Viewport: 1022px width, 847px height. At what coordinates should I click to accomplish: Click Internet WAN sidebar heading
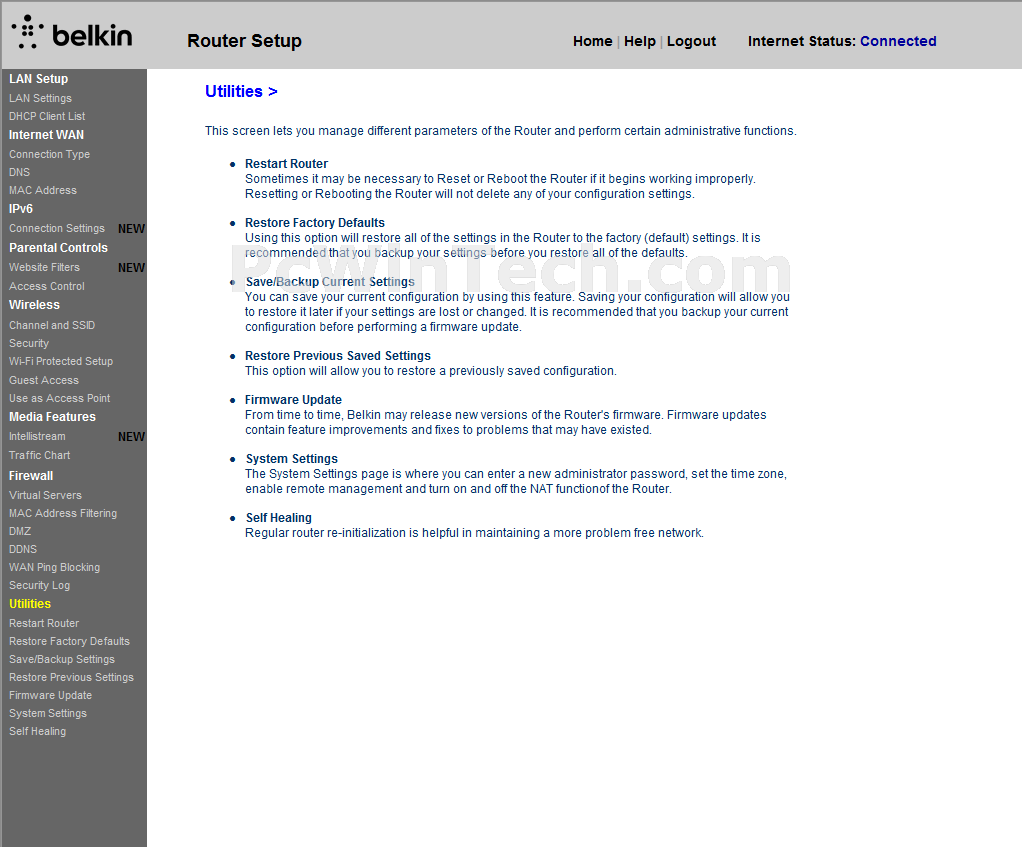coord(46,135)
